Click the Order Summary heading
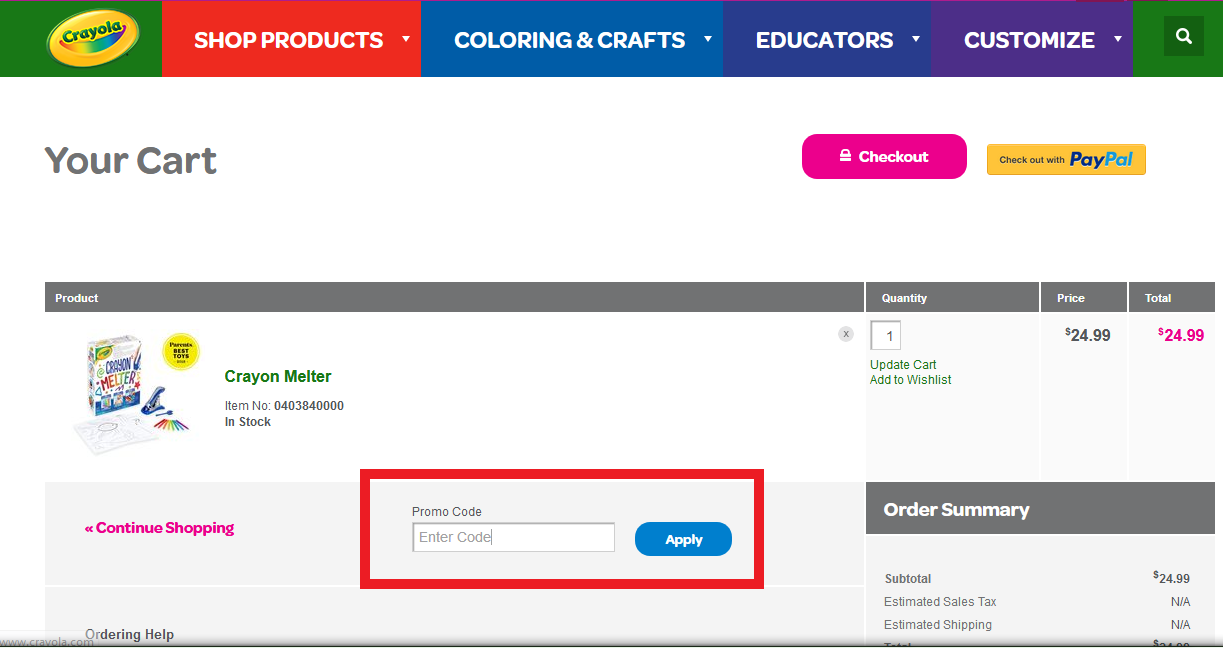The width and height of the screenshot is (1223, 648). tap(956, 510)
